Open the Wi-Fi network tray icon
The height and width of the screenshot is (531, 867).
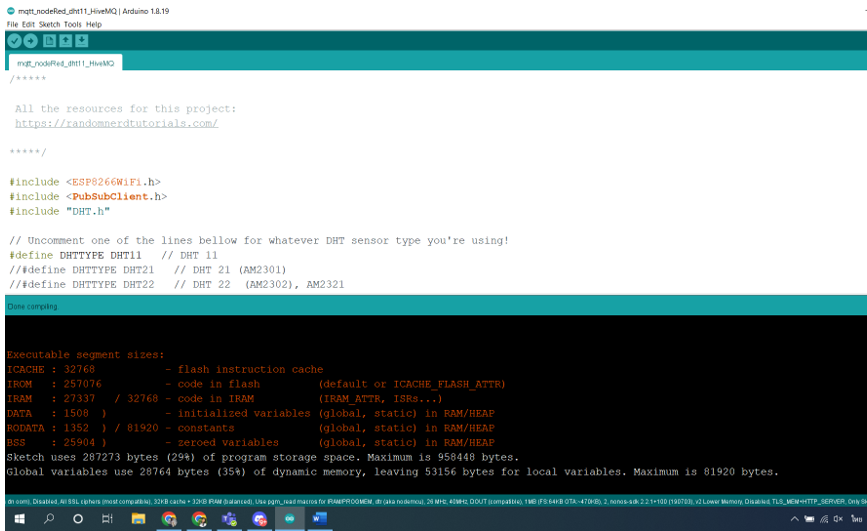[x=824, y=519]
